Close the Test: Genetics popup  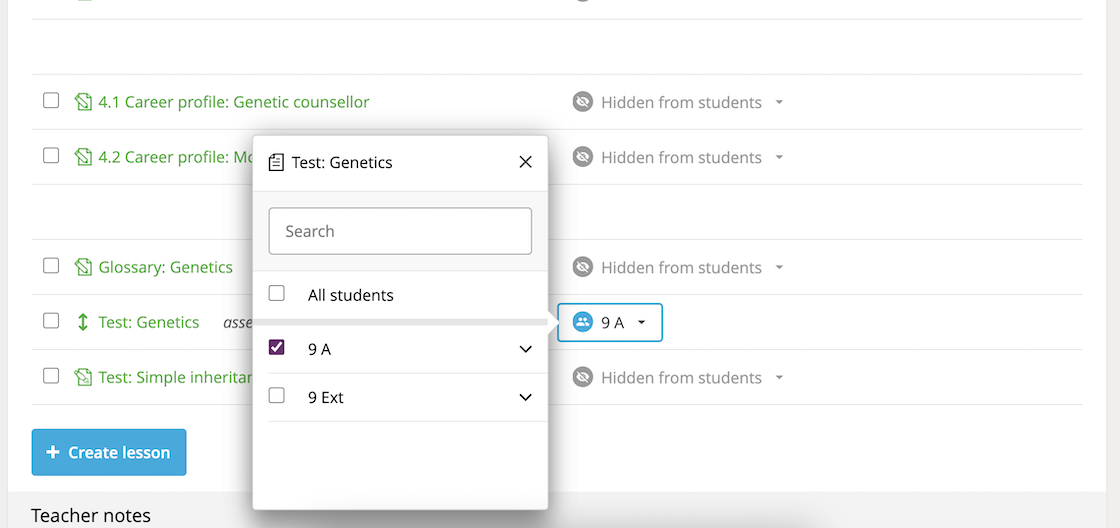pyautogui.click(x=526, y=162)
